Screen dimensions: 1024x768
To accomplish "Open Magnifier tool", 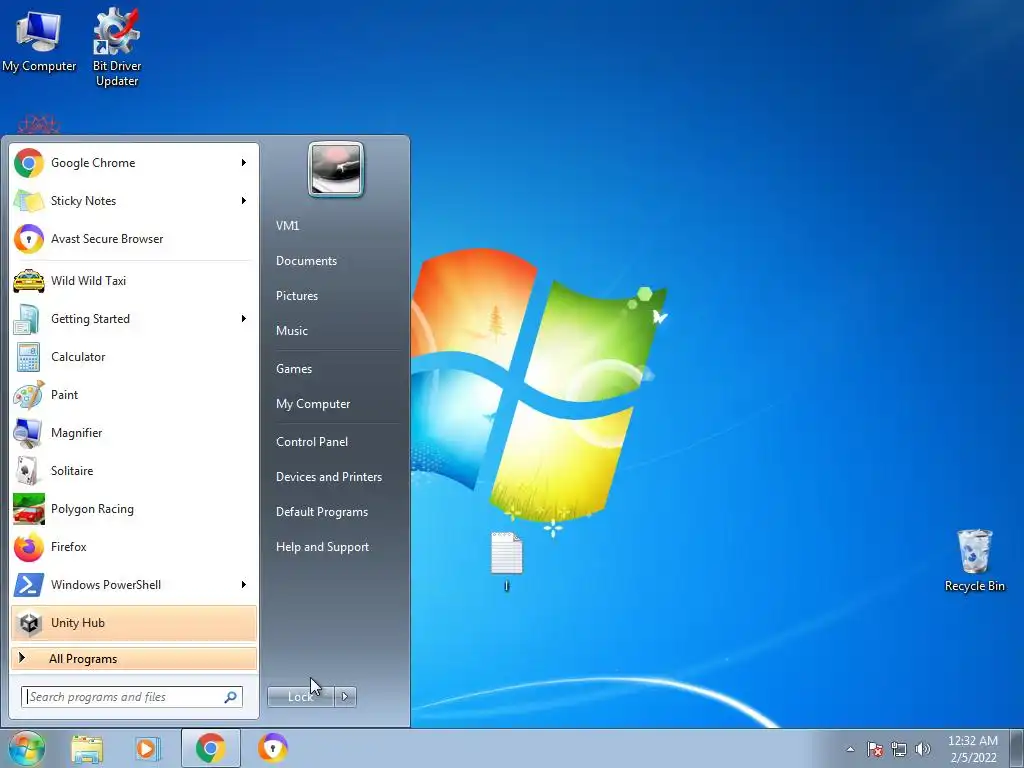I will pos(134,432).
